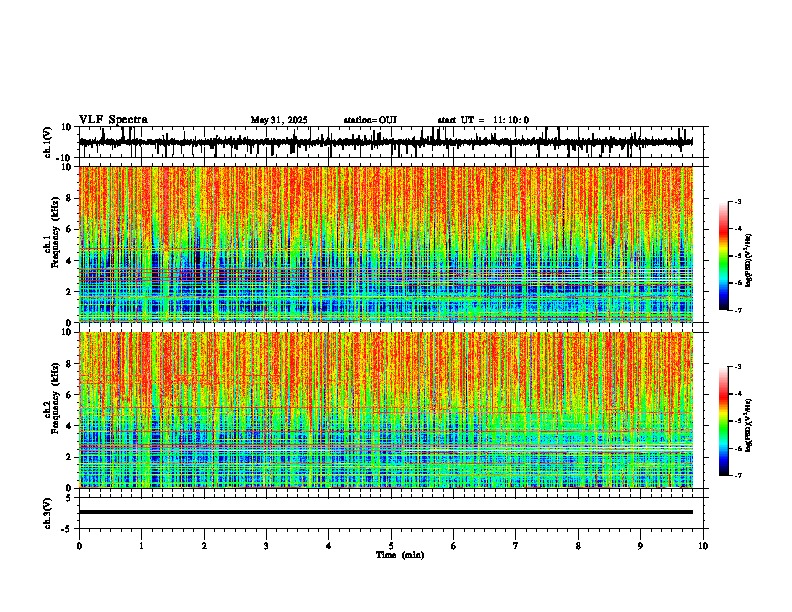This screenshot has width=792, height=612.
Task: Click the time axis tick label '8'
Action: click(x=578, y=546)
